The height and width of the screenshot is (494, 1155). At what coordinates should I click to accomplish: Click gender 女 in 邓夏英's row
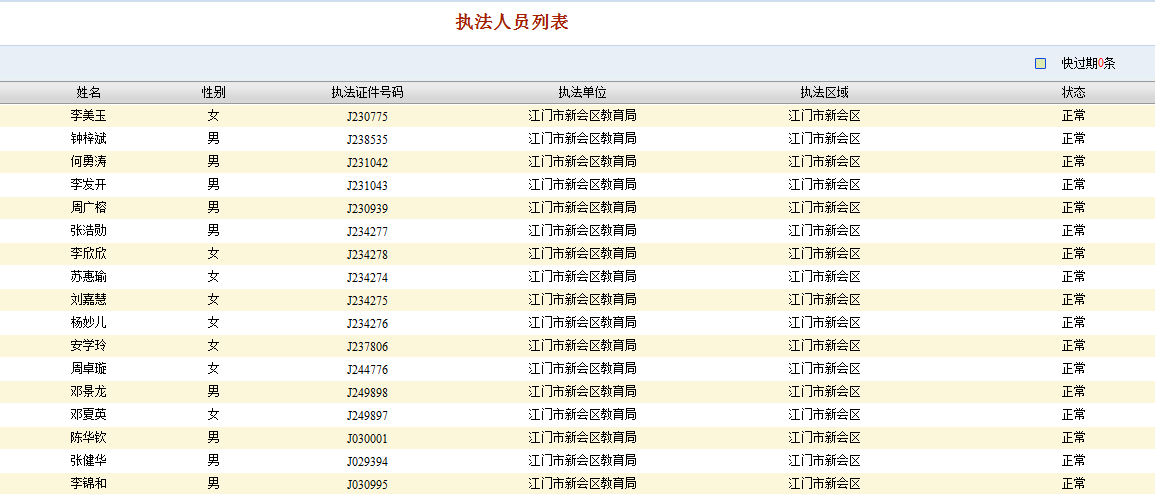pos(214,414)
